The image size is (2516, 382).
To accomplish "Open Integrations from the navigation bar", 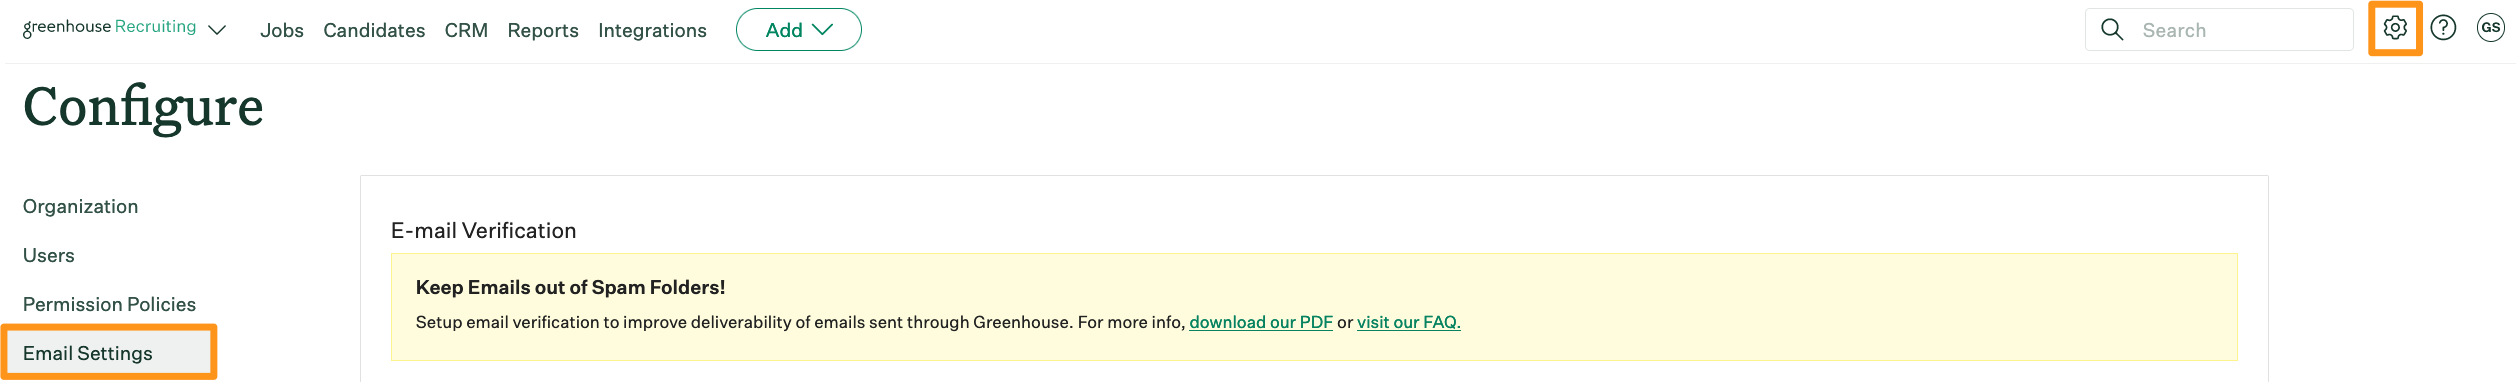I will pyautogui.click(x=652, y=30).
